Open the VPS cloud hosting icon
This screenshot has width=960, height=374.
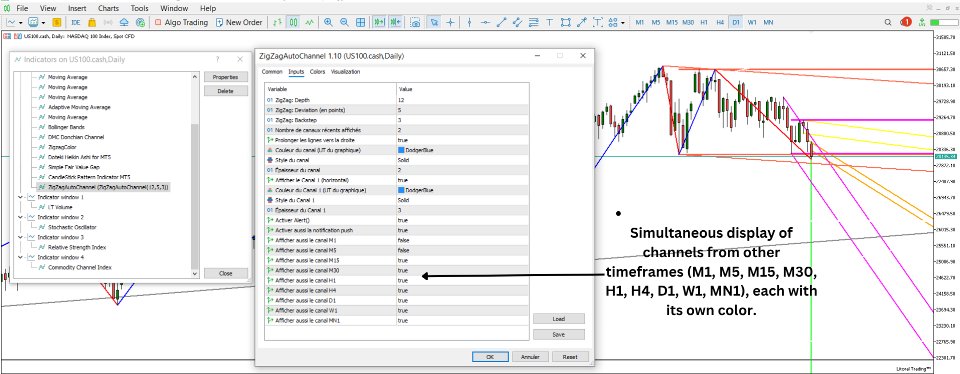pyautogui.click(x=124, y=22)
